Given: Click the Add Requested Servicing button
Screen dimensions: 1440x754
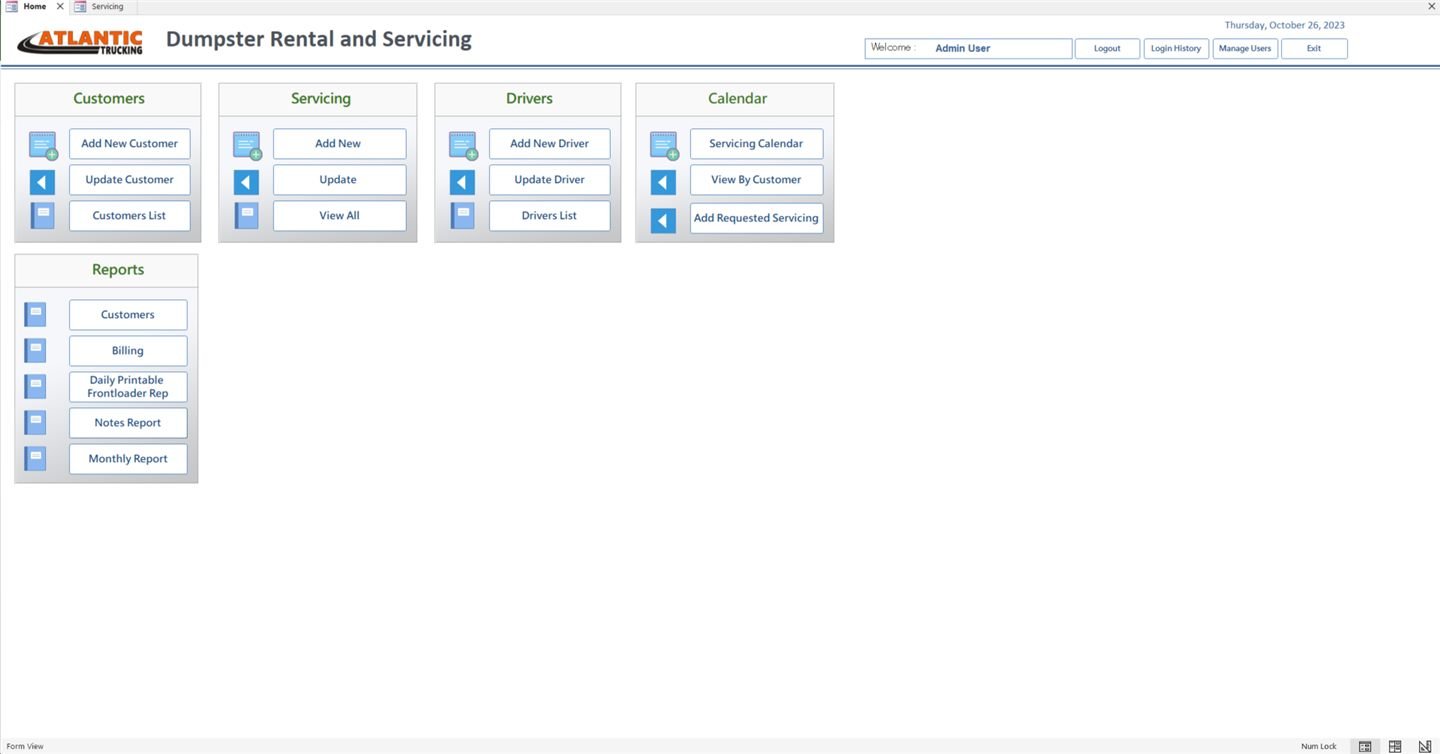Looking at the screenshot, I should [x=756, y=218].
